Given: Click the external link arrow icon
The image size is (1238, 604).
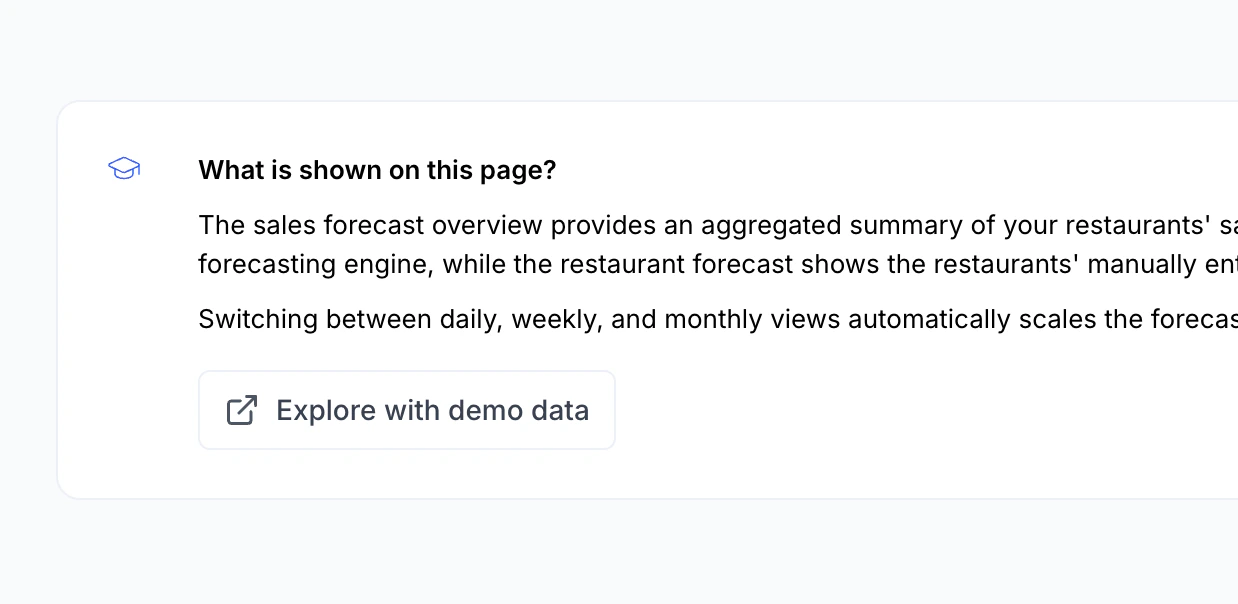Looking at the screenshot, I should (242, 410).
